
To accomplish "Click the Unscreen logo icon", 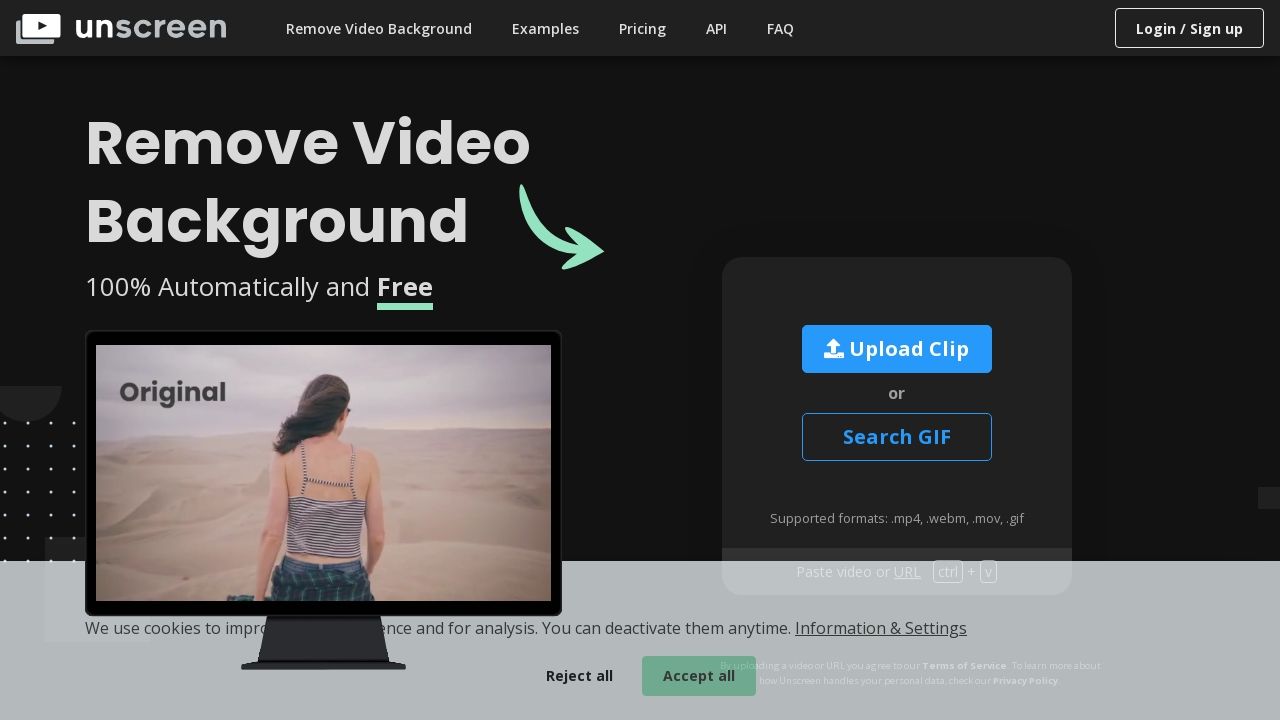I will 38,28.
